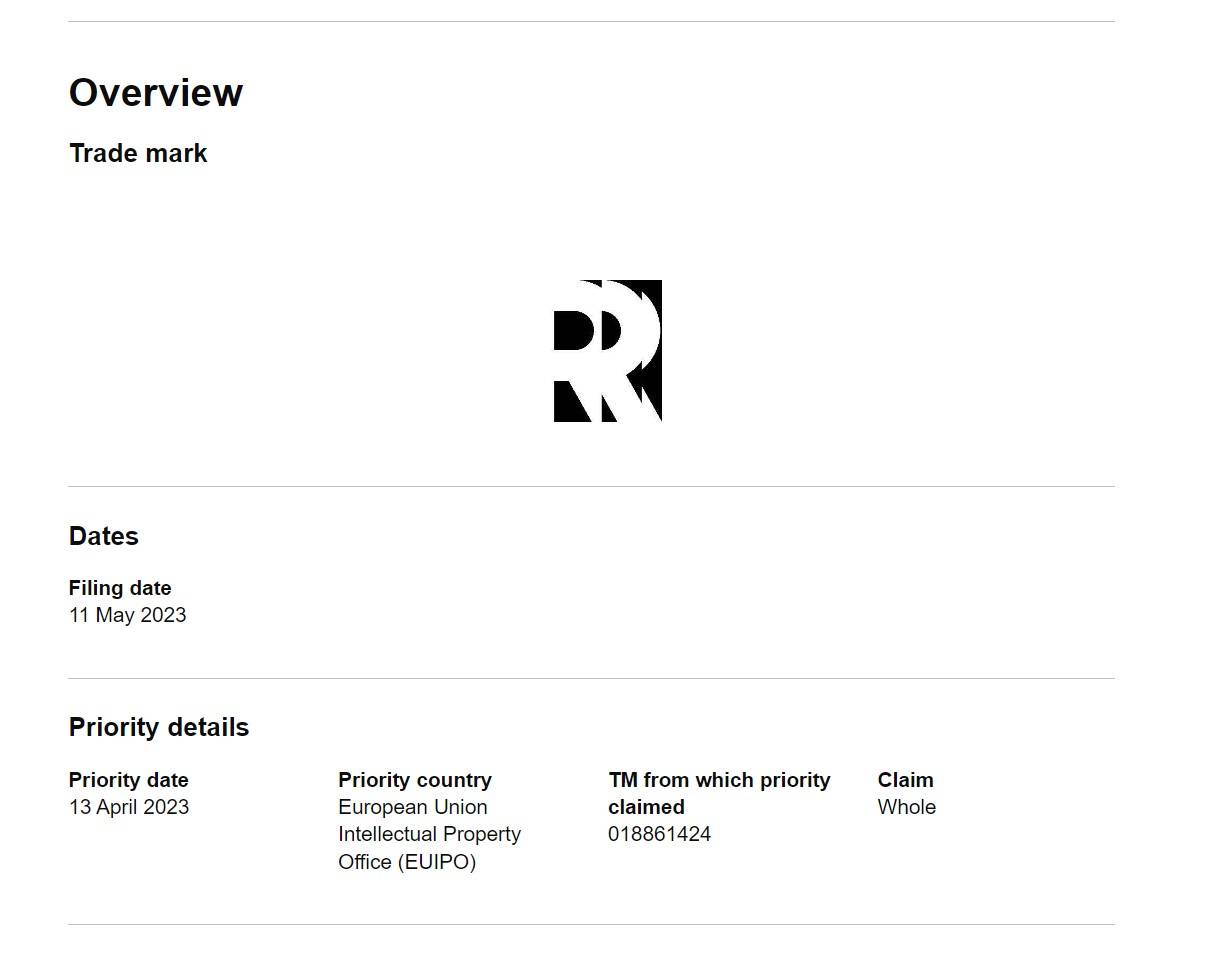The width and height of the screenshot is (1218, 968).
Task: Click the RR trade mark logo image
Action: pos(608,351)
